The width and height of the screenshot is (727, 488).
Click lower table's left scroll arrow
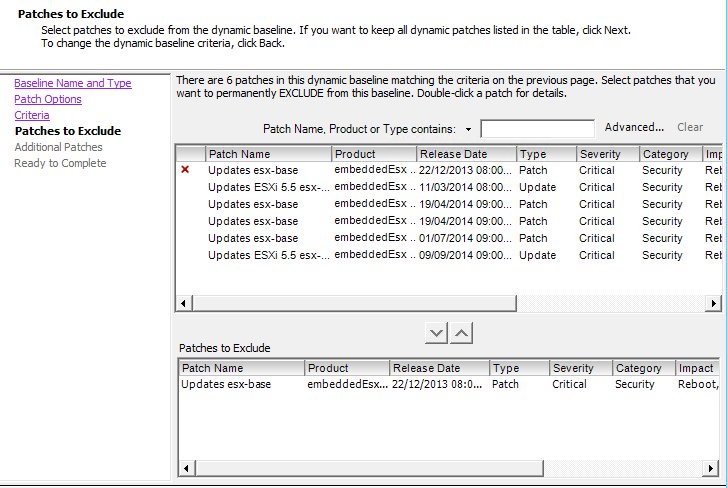tap(185, 469)
